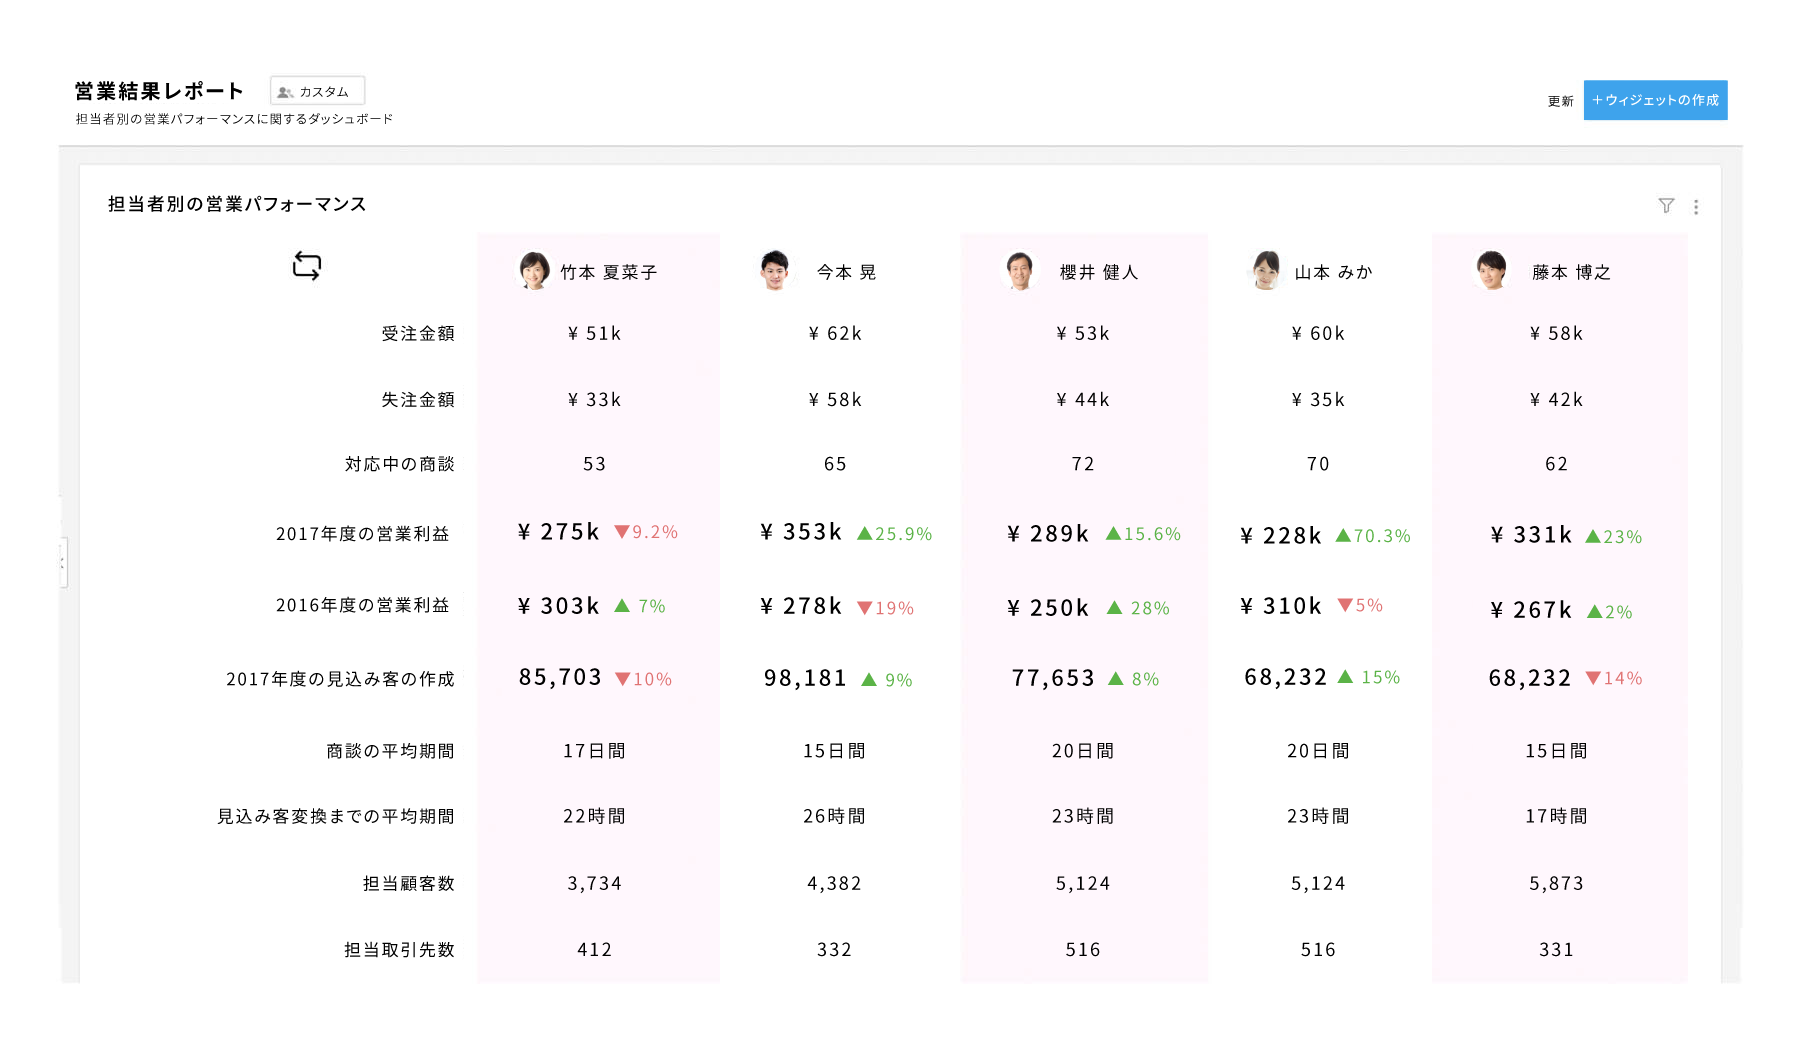Viewport: 1802px width, 1042px height.
Task: Click 竹本 夏菜子's avatar photo
Action: (x=533, y=270)
